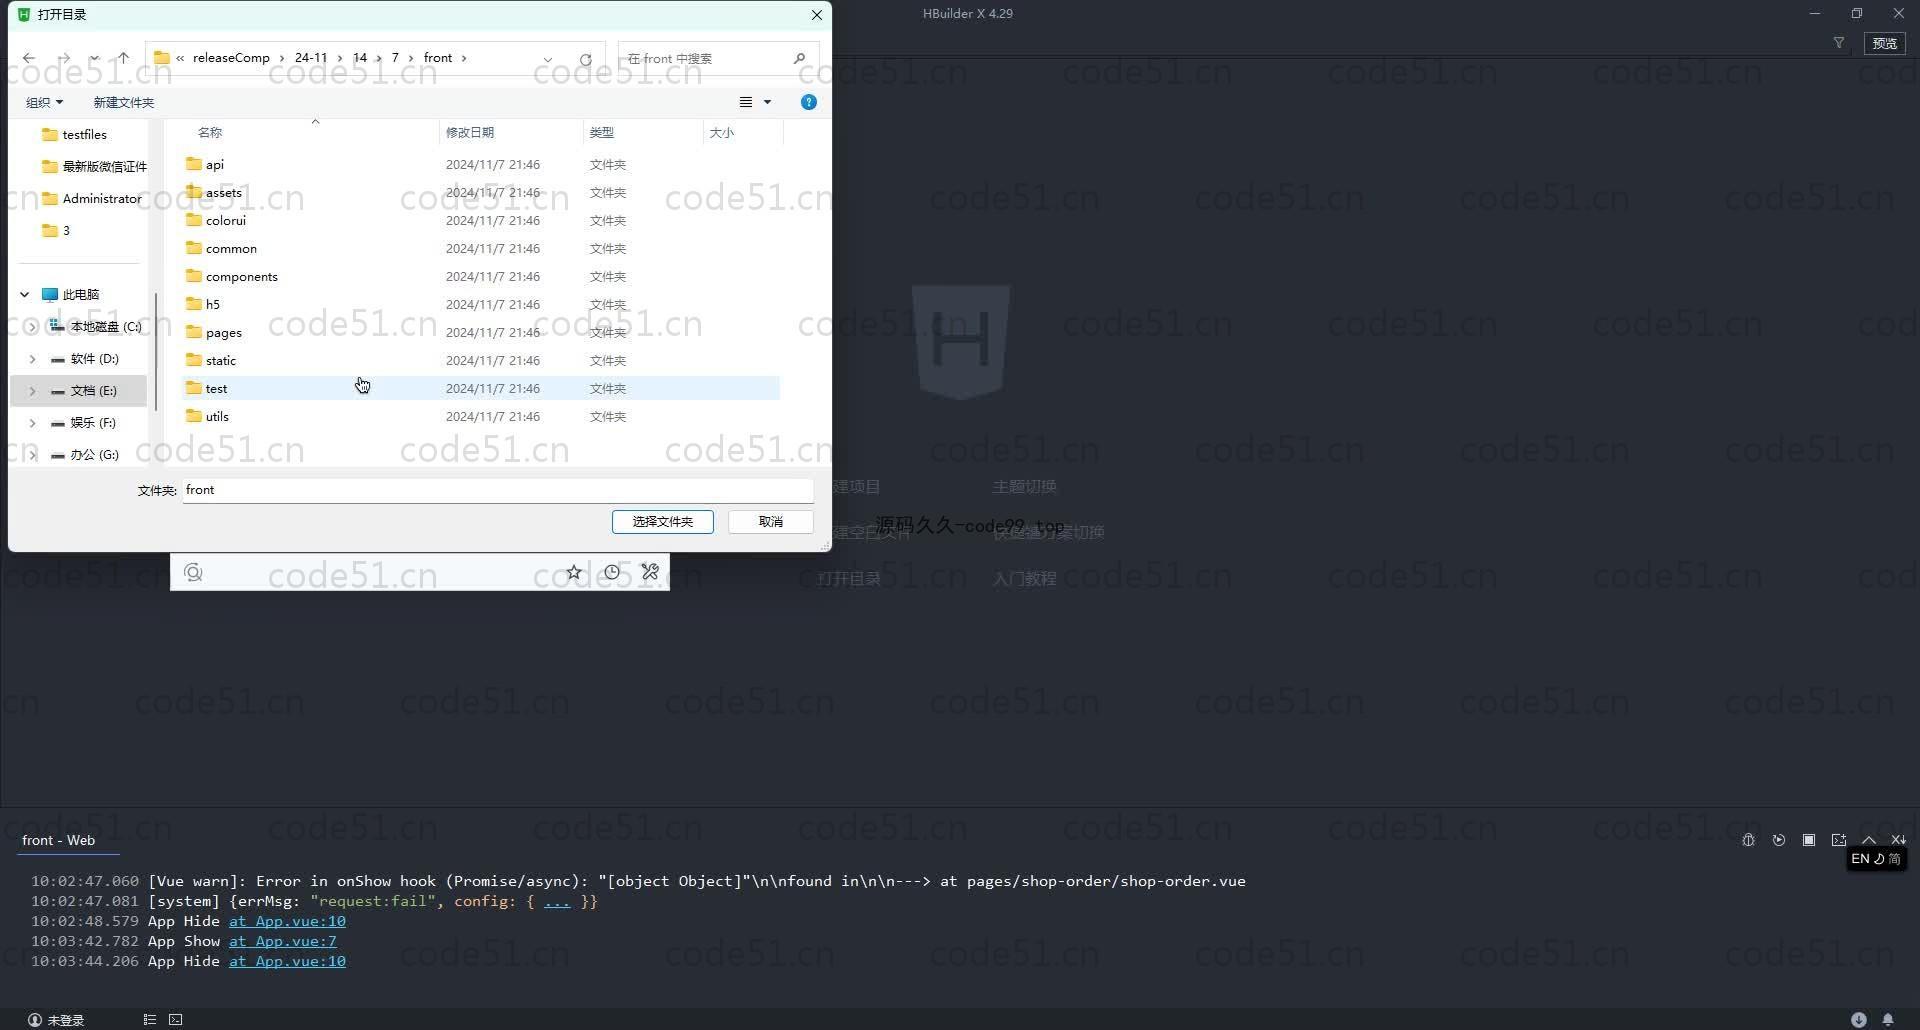This screenshot has height=1030, width=1920.
Task: Expand the 软件 (D:) drive node
Action: [x=32, y=358]
